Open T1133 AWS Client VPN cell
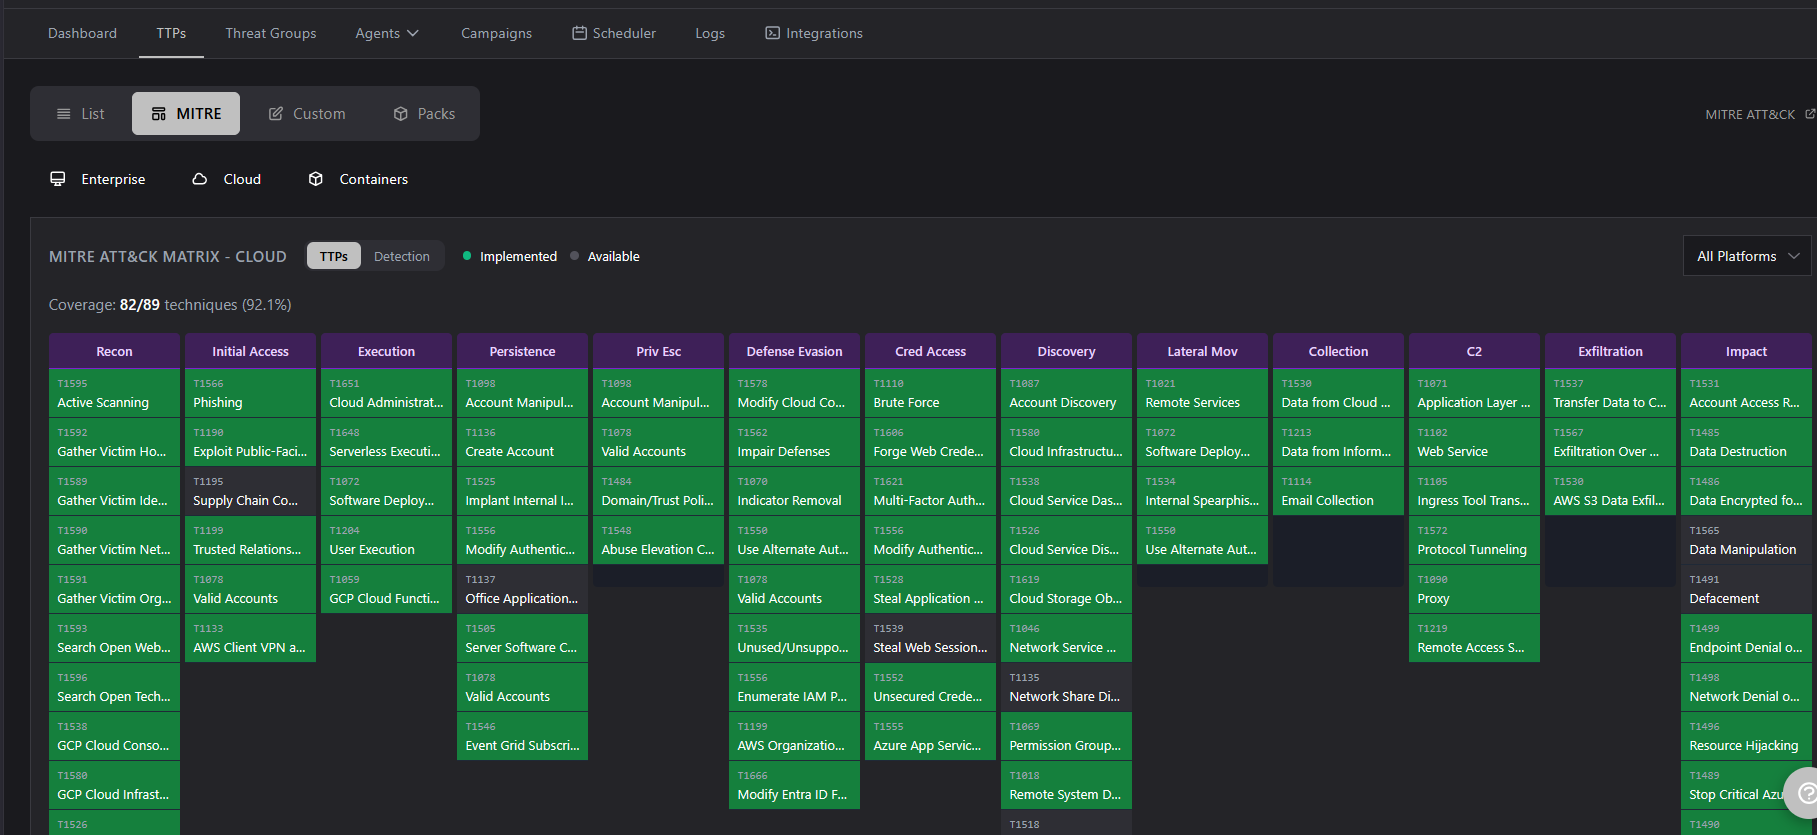The height and width of the screenshot is (835, 1817). click(x=250, y=638)
